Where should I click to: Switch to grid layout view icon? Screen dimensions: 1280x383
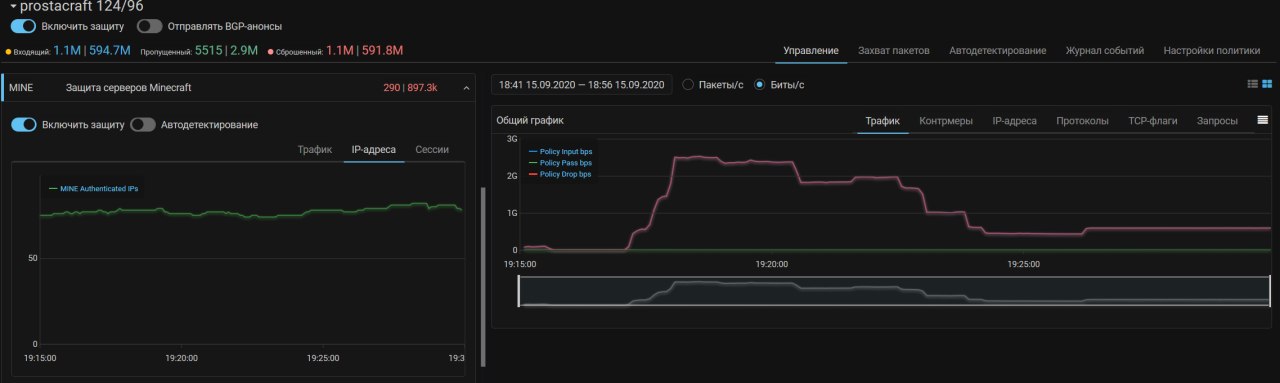1267,85
